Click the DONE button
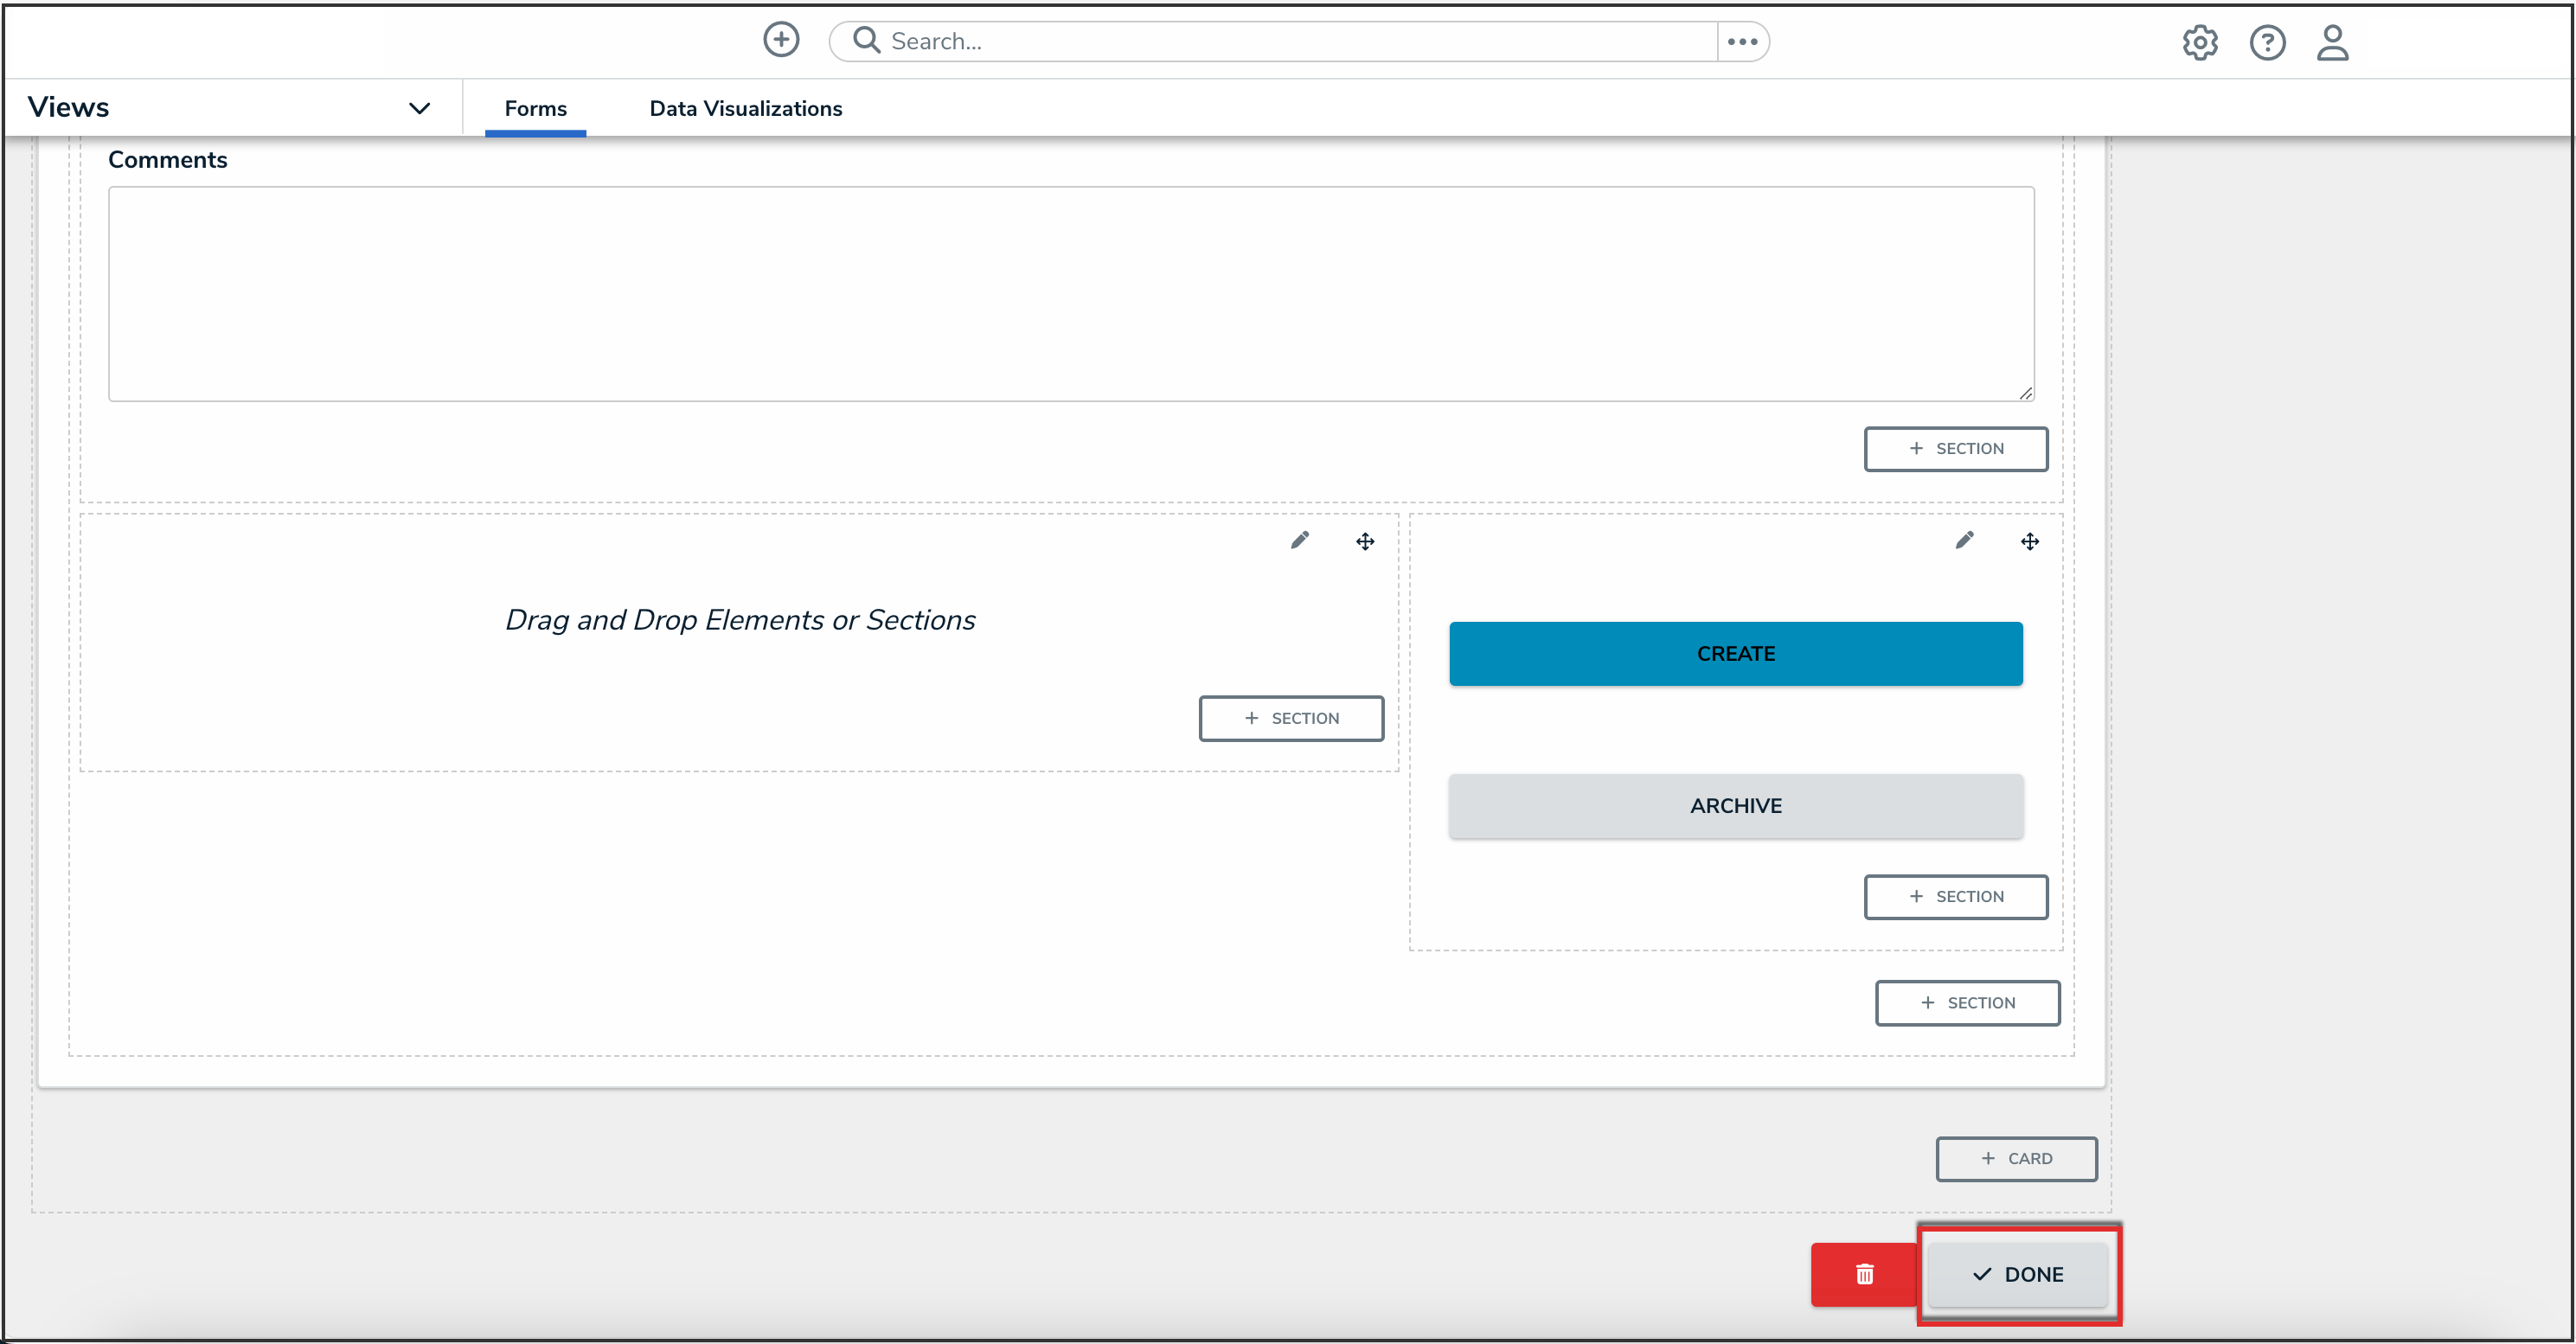This screenshot has width=2576, height=1344. [2017, 1274]
